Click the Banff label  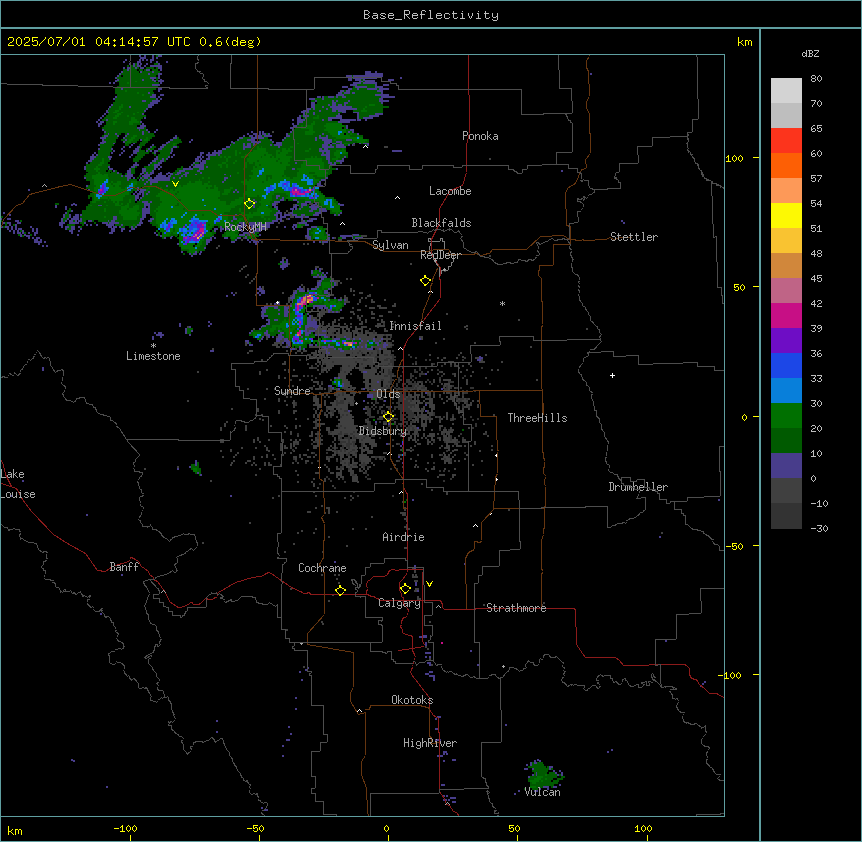coord(124,567)
